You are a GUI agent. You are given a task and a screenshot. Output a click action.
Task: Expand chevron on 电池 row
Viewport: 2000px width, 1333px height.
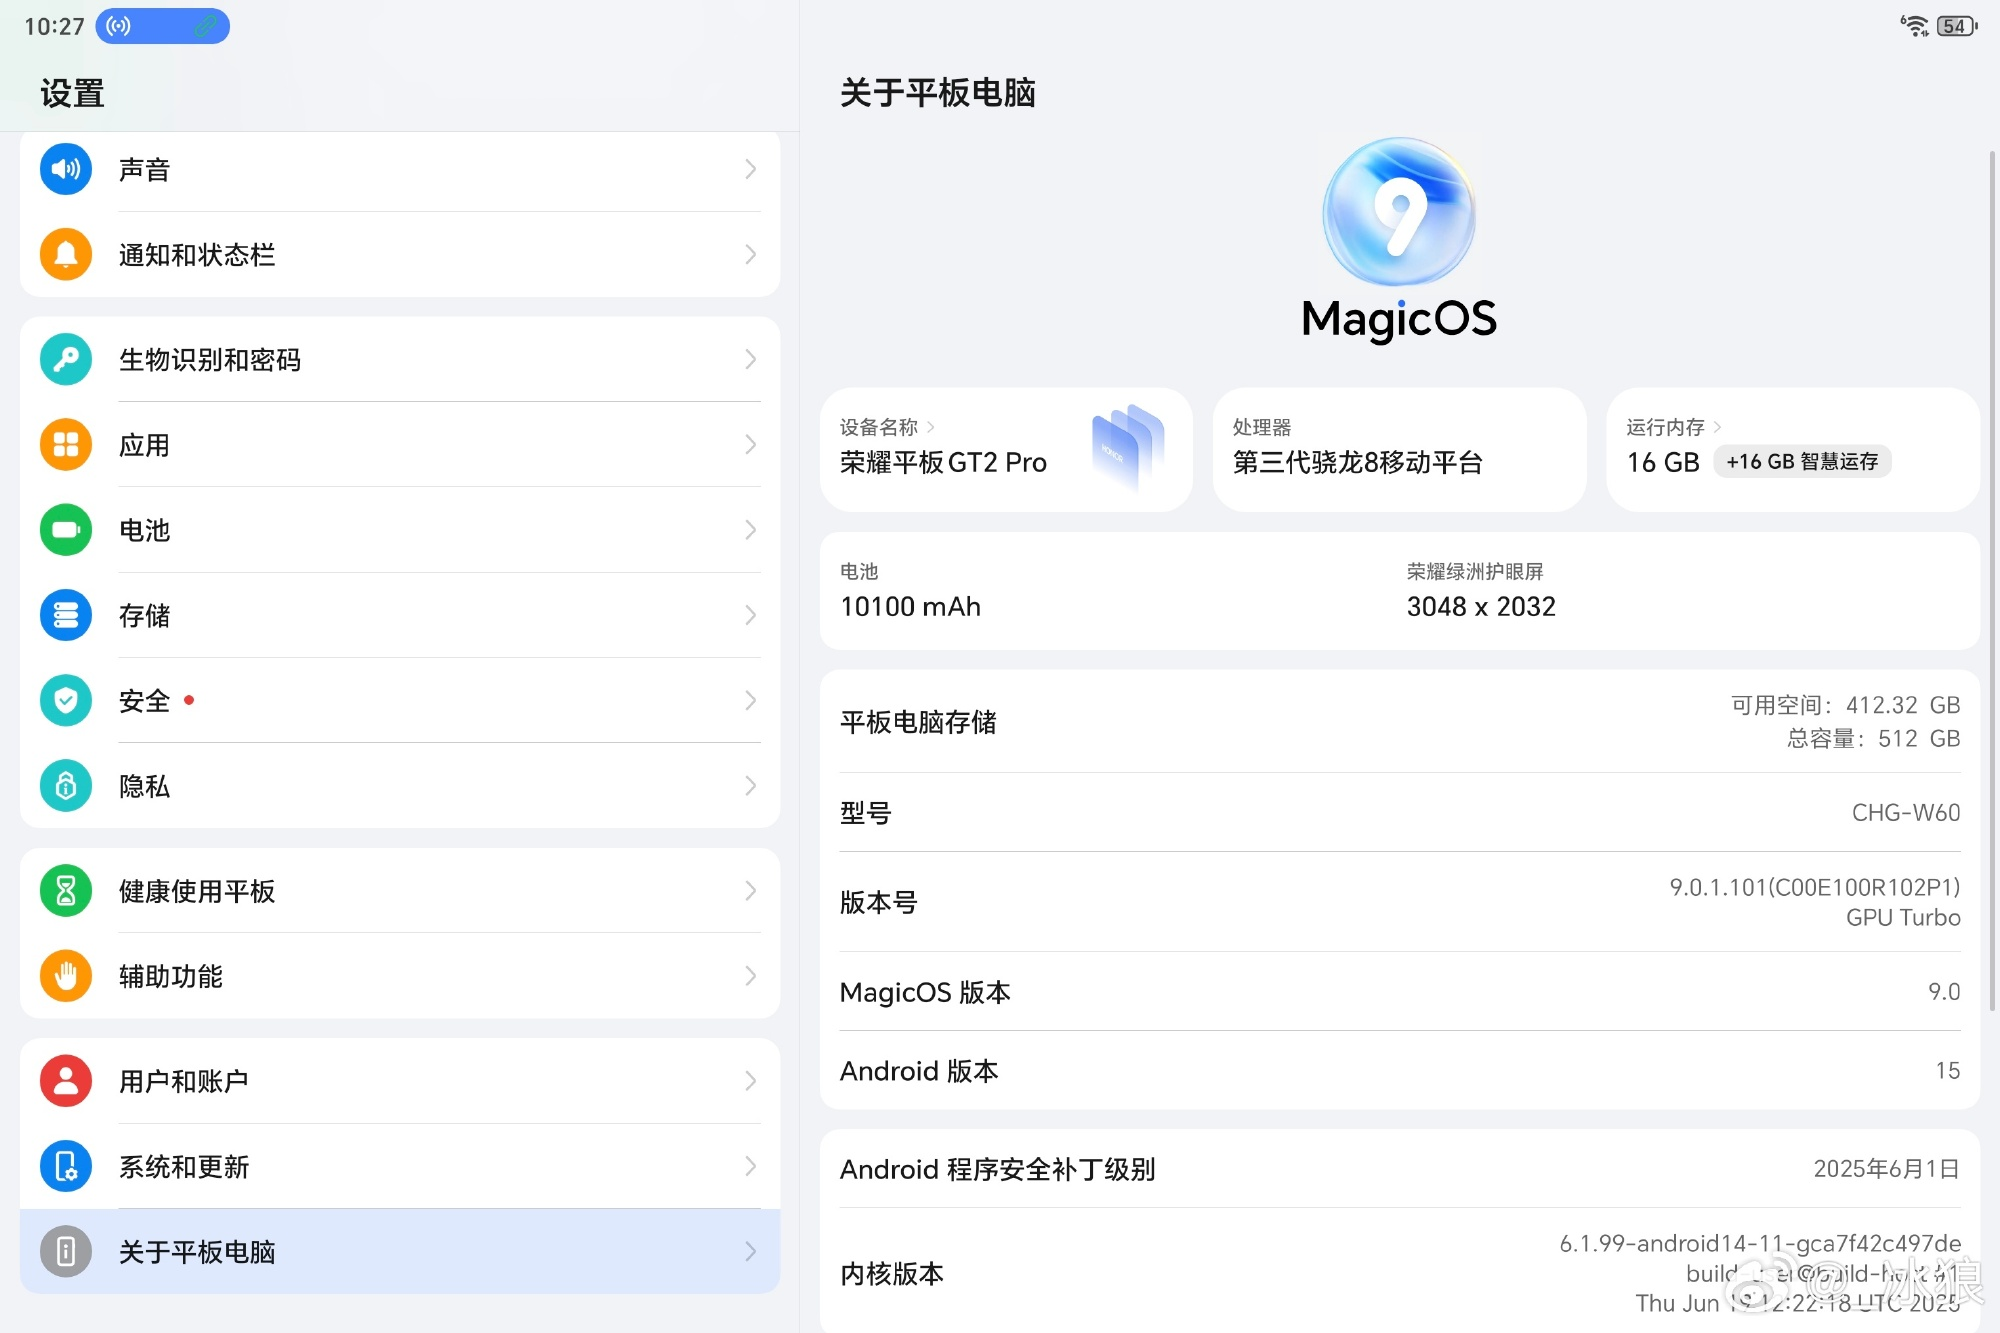click(750, 530)
